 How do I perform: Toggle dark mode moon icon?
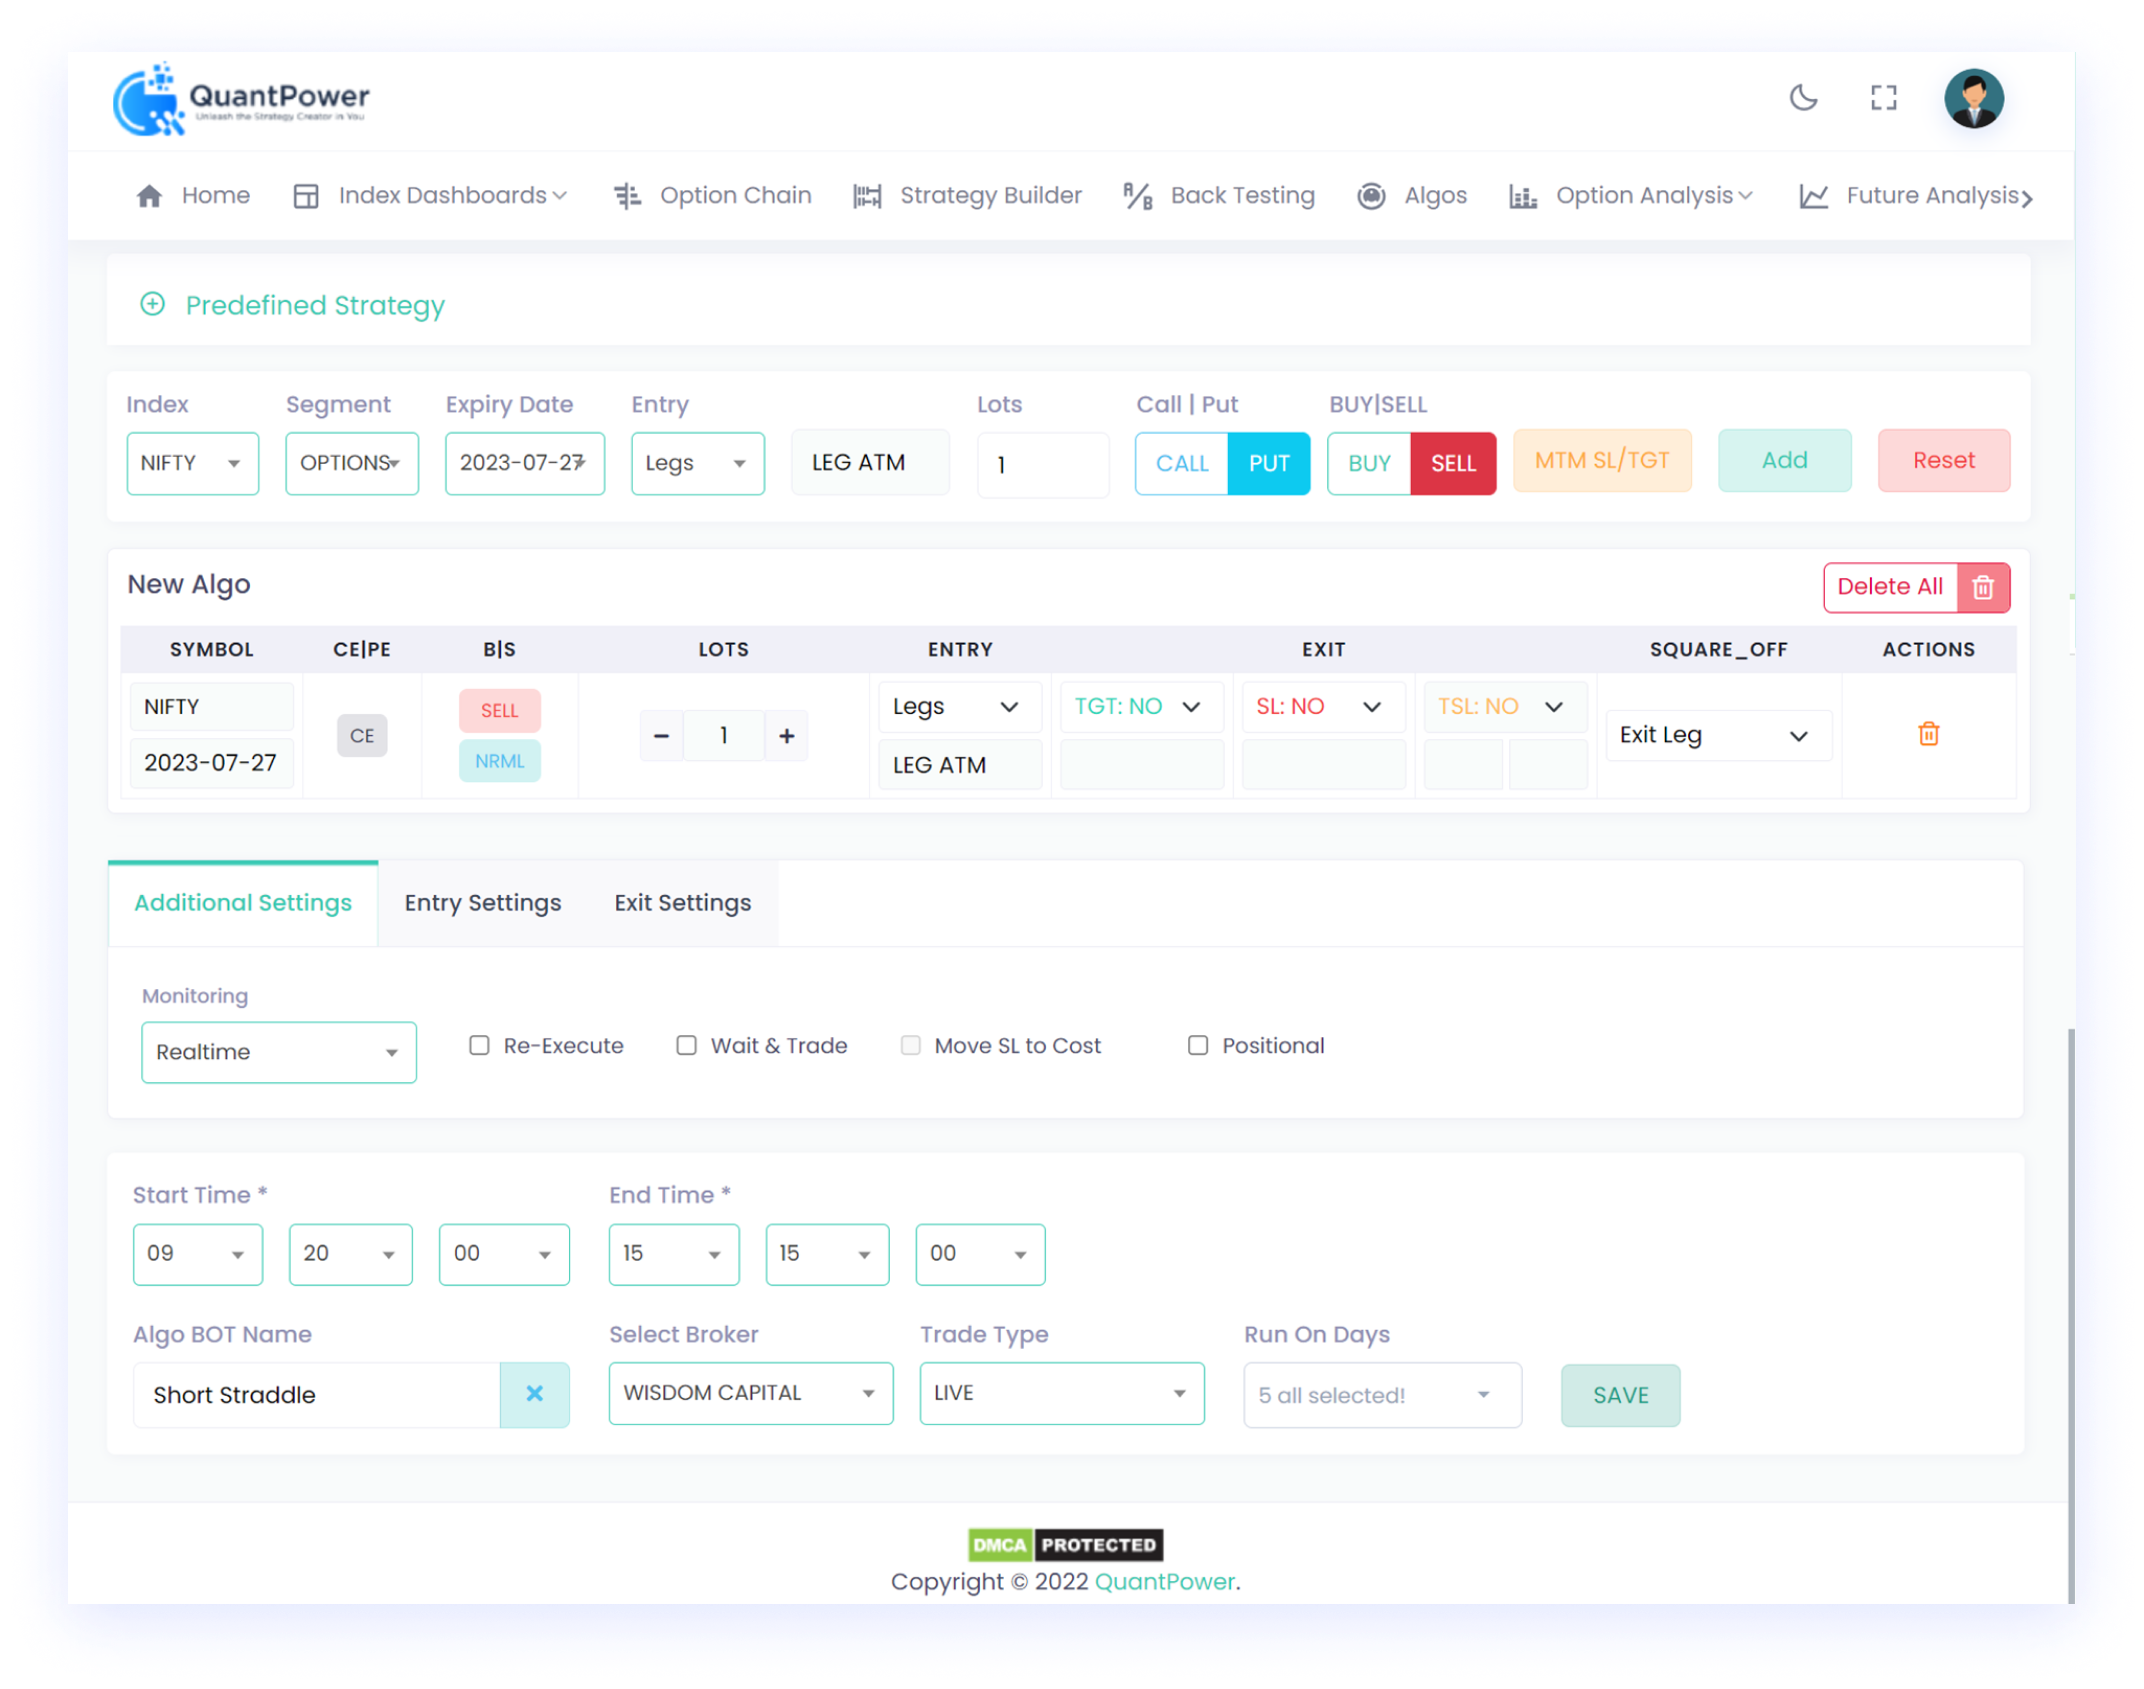click(x=1803, y=97)
